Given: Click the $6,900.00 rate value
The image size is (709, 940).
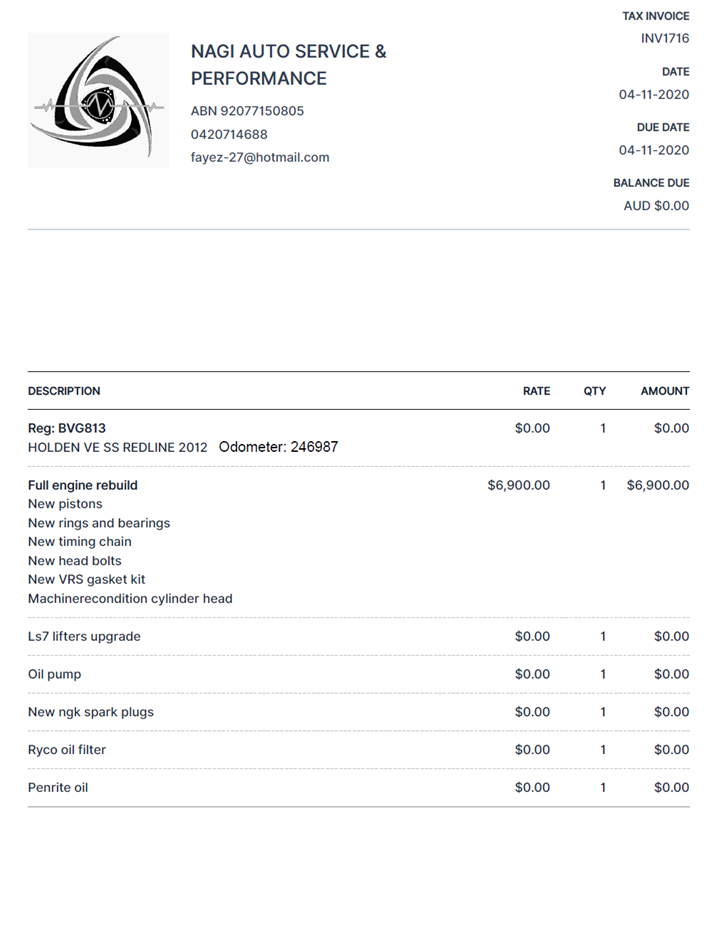Looking at the screenshot, I should (518, 485).
